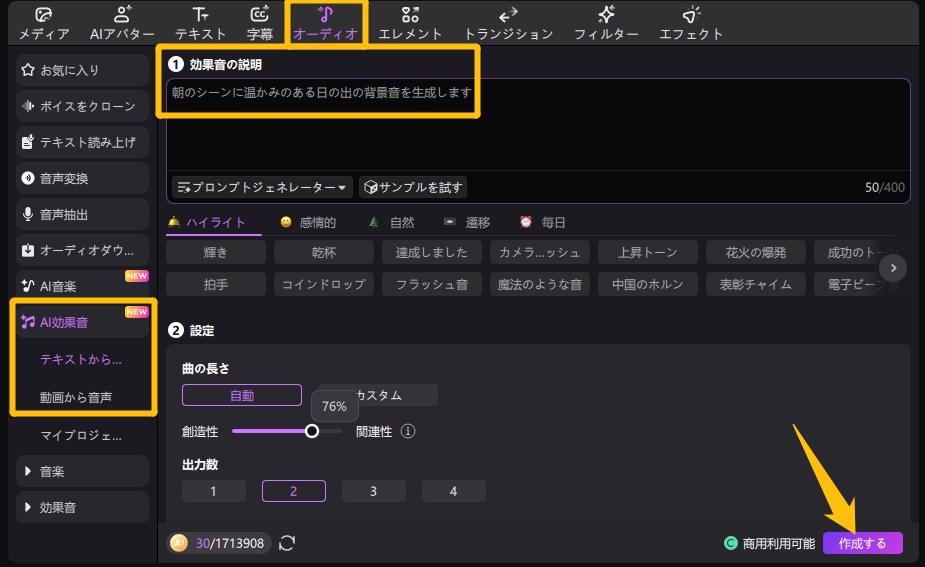Expand the 効果音 section in sidebar
Image resolution: width=925 pixels, height=567 pixels.
(83, 507)
